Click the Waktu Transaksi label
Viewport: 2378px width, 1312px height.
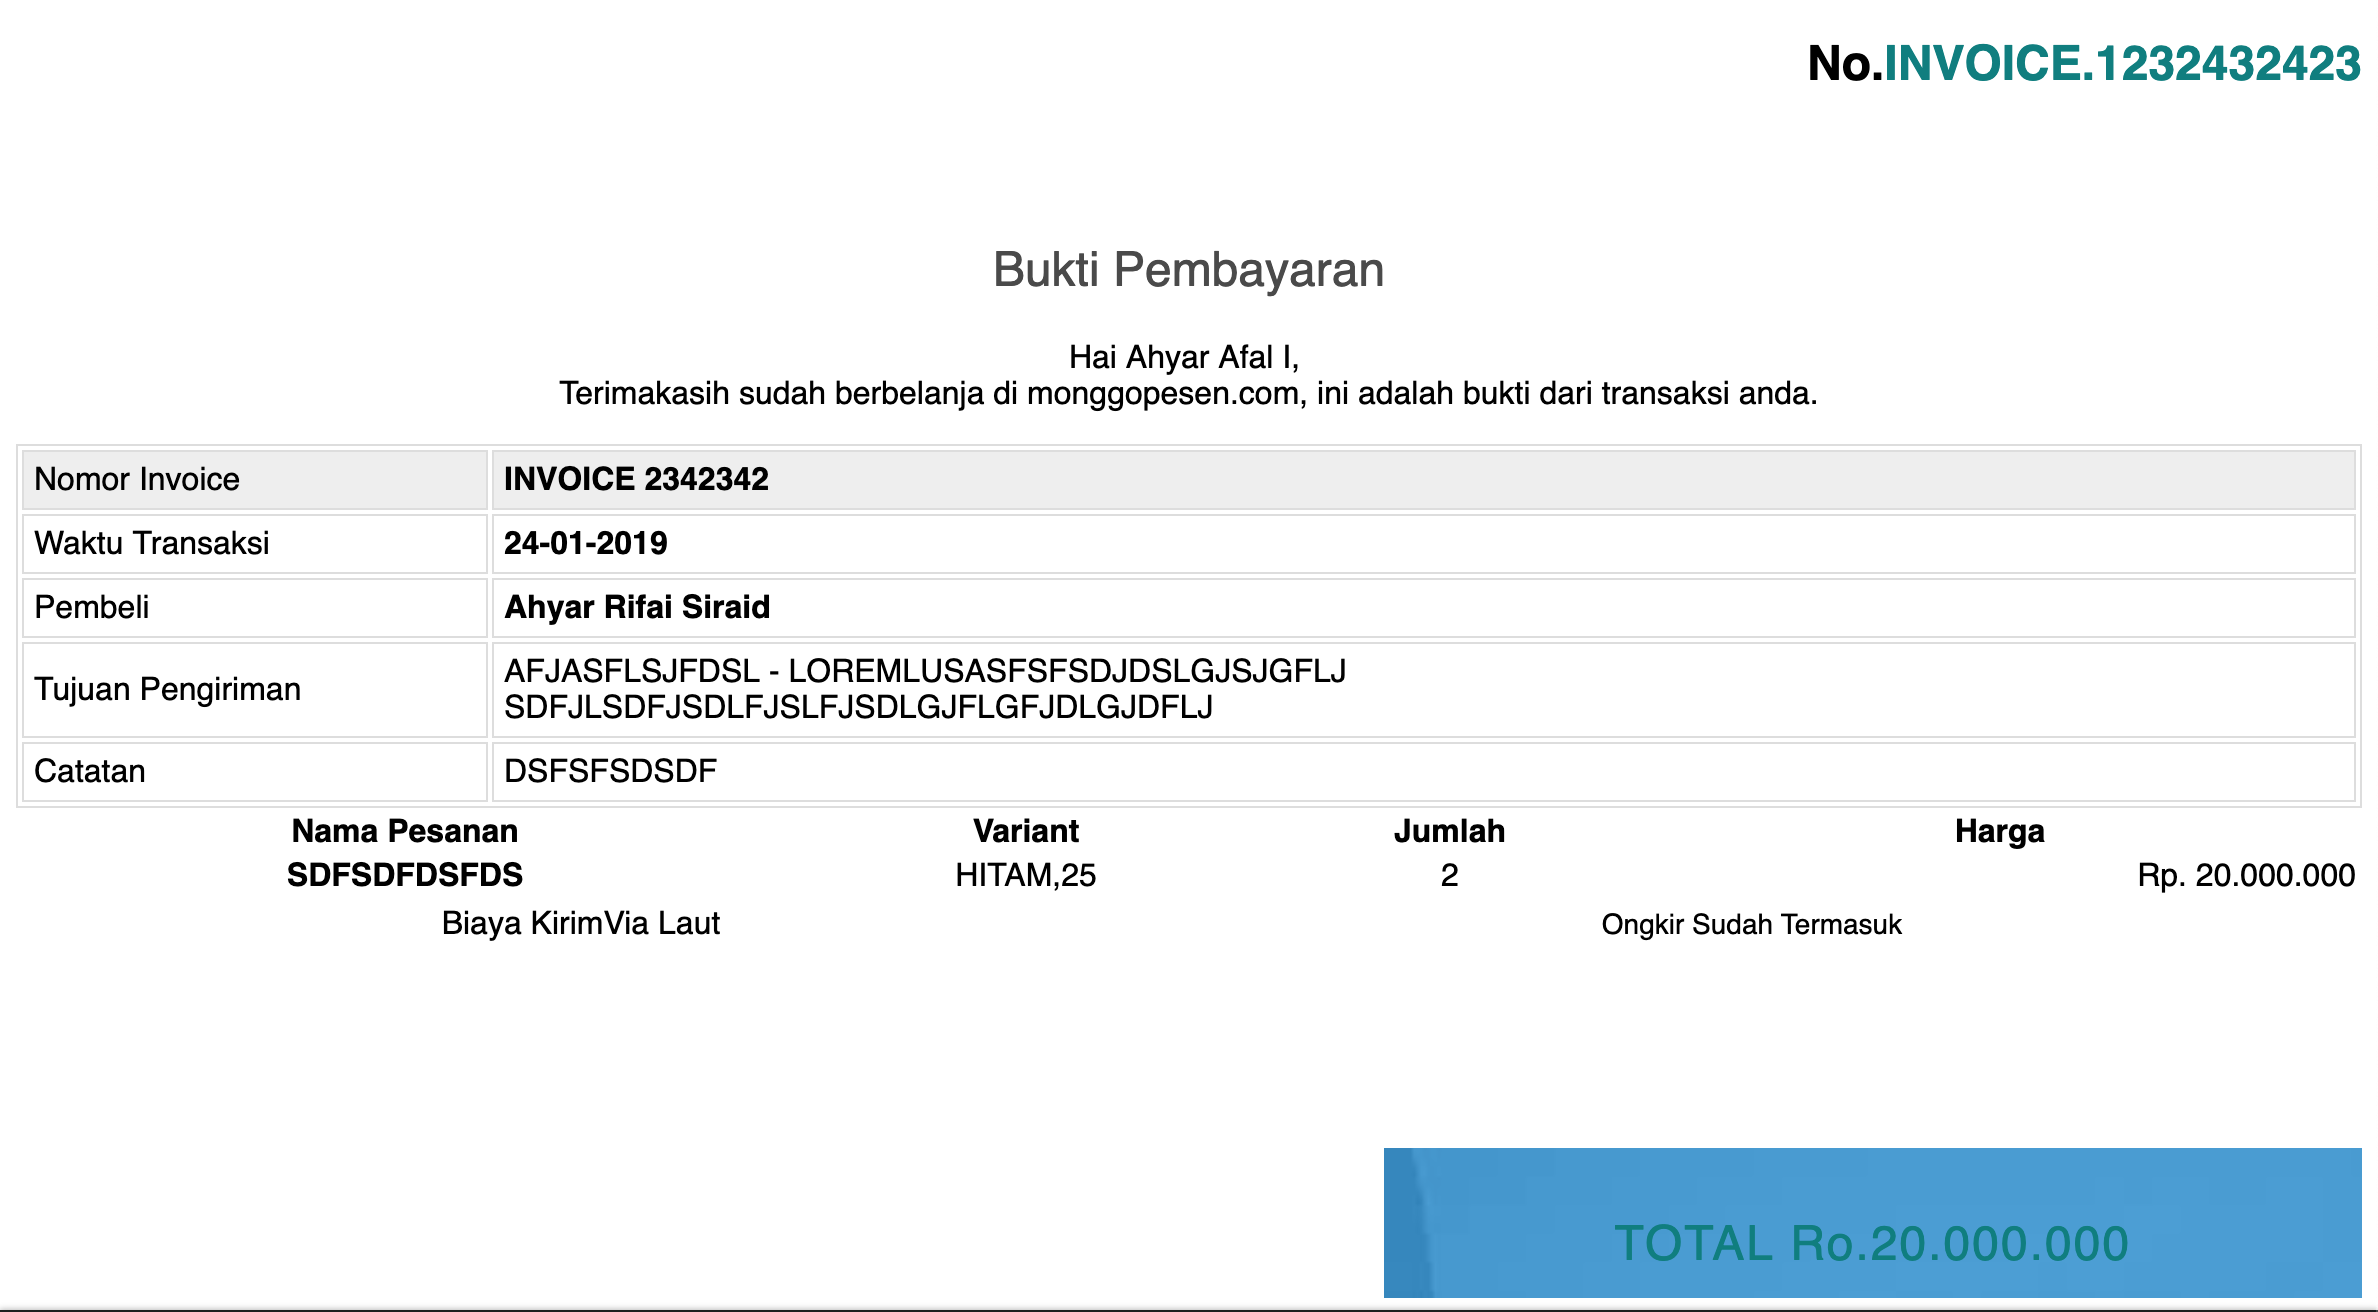click(152, 543)
